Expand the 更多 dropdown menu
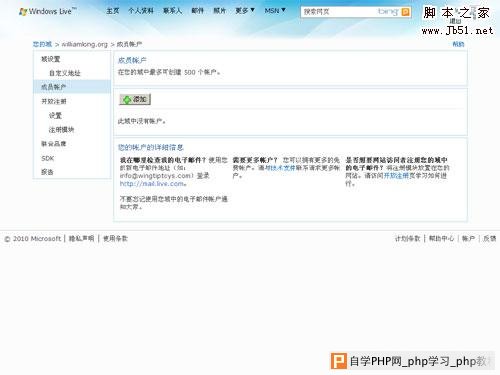 pyautogui.click(x=245, y=11)
